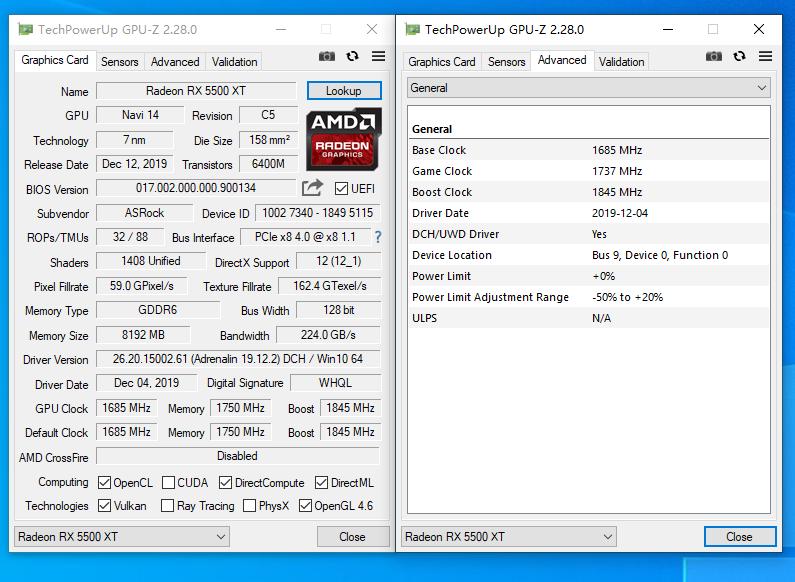Switch to Sensors tab in left window

point(120,61)
